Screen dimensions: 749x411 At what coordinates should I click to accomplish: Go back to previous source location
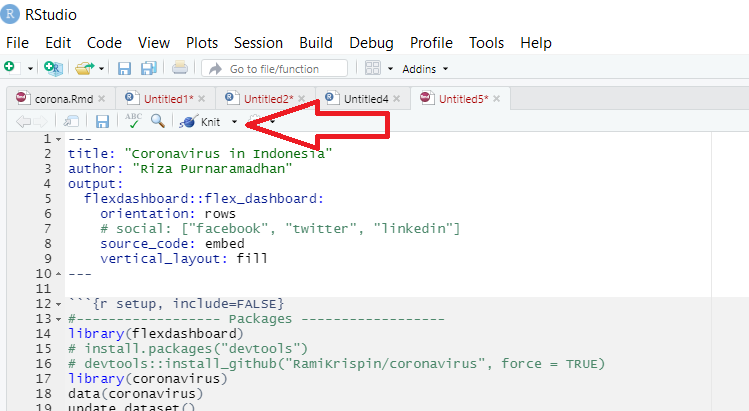[x=23, y=121]
